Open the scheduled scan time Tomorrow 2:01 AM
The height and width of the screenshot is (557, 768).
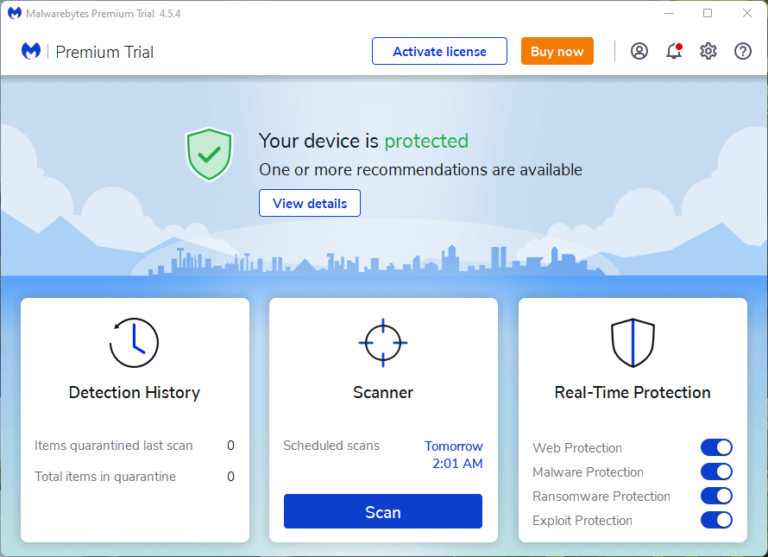pyautogui.click(x=453, y=455)
